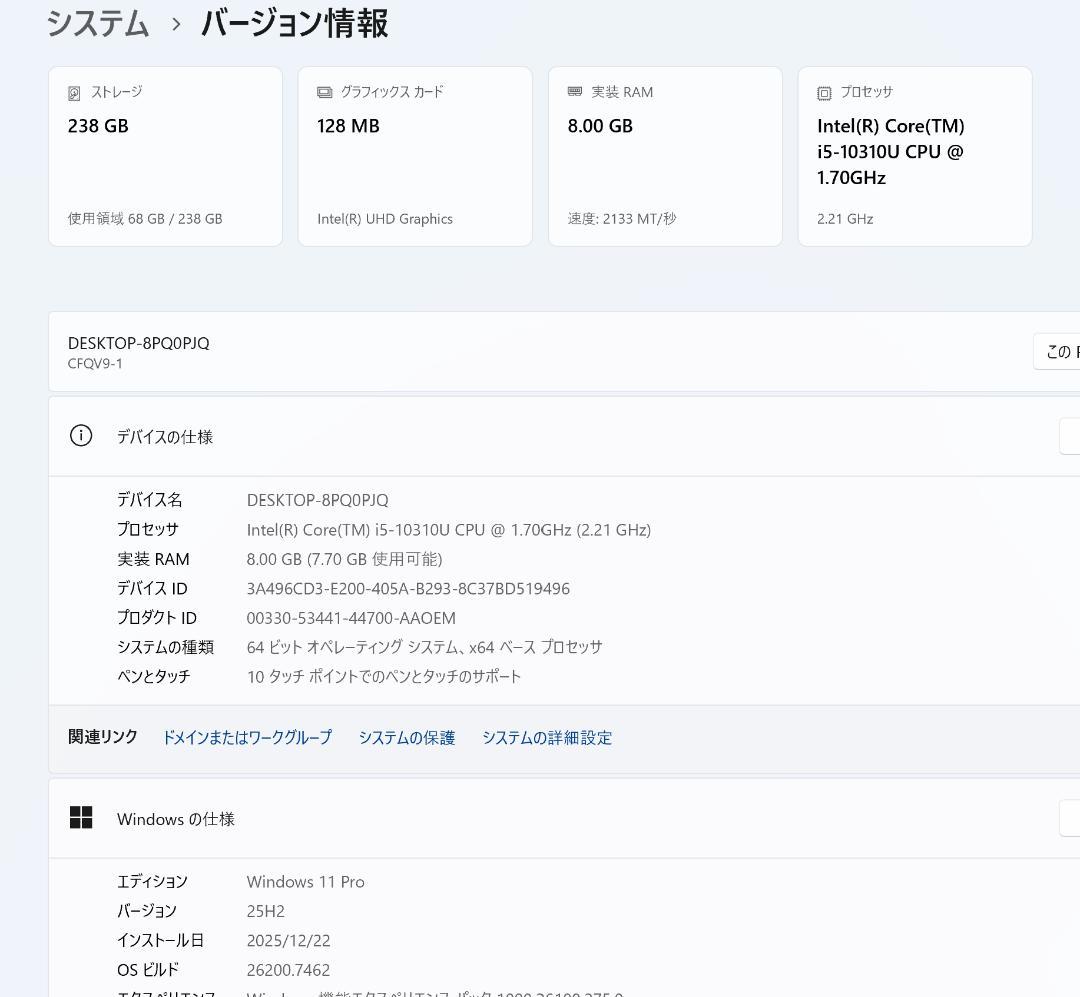Select the プロダクト ID value

[x=351, y=617]
